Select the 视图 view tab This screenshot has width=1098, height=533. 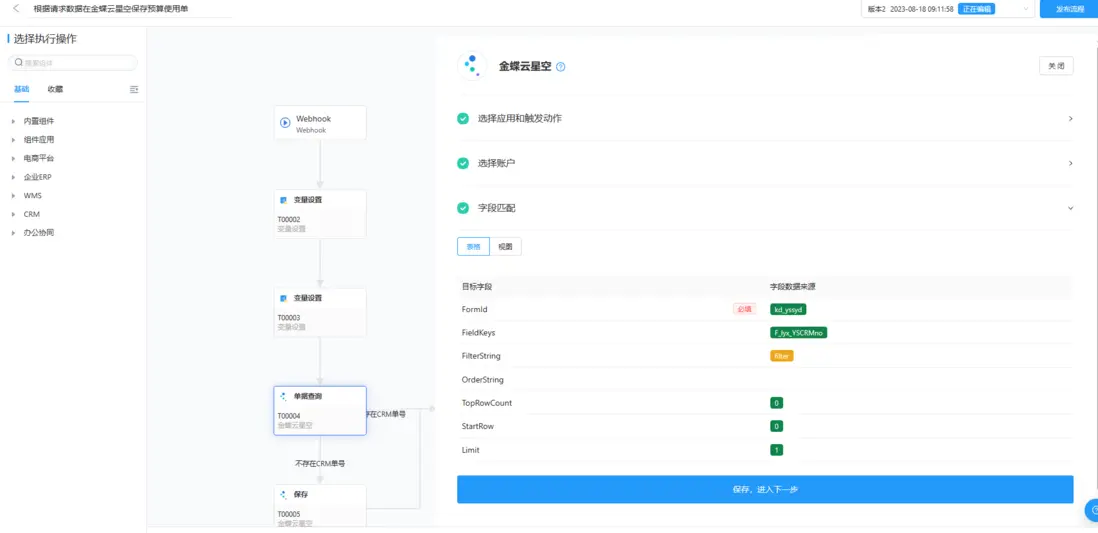[506, 247]
